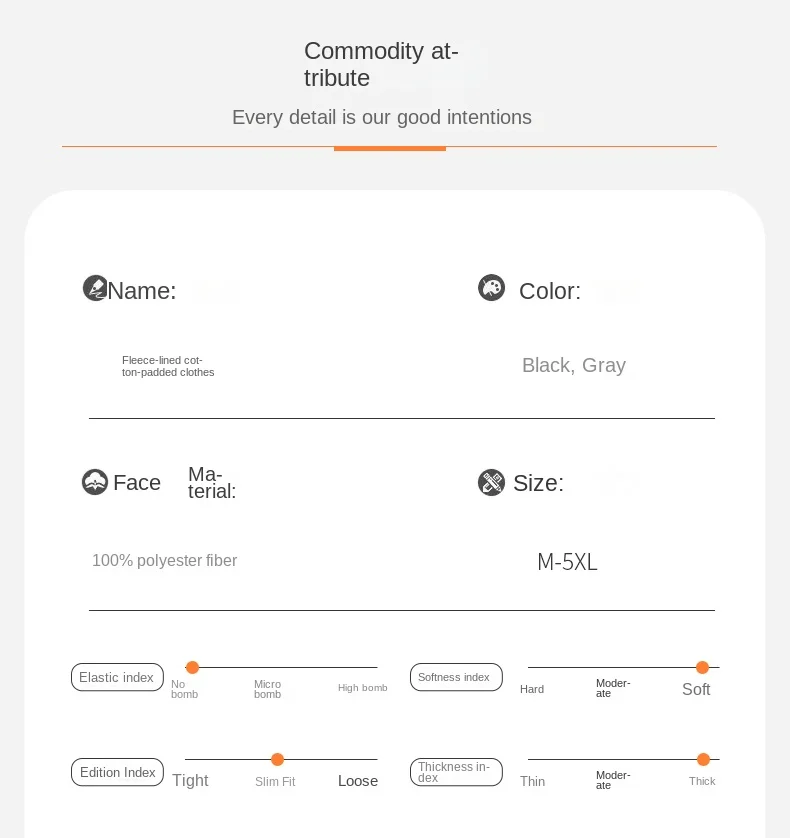790x838 pixels.
Task: Click the M-5XL size value
Action: tap(567, 562)
